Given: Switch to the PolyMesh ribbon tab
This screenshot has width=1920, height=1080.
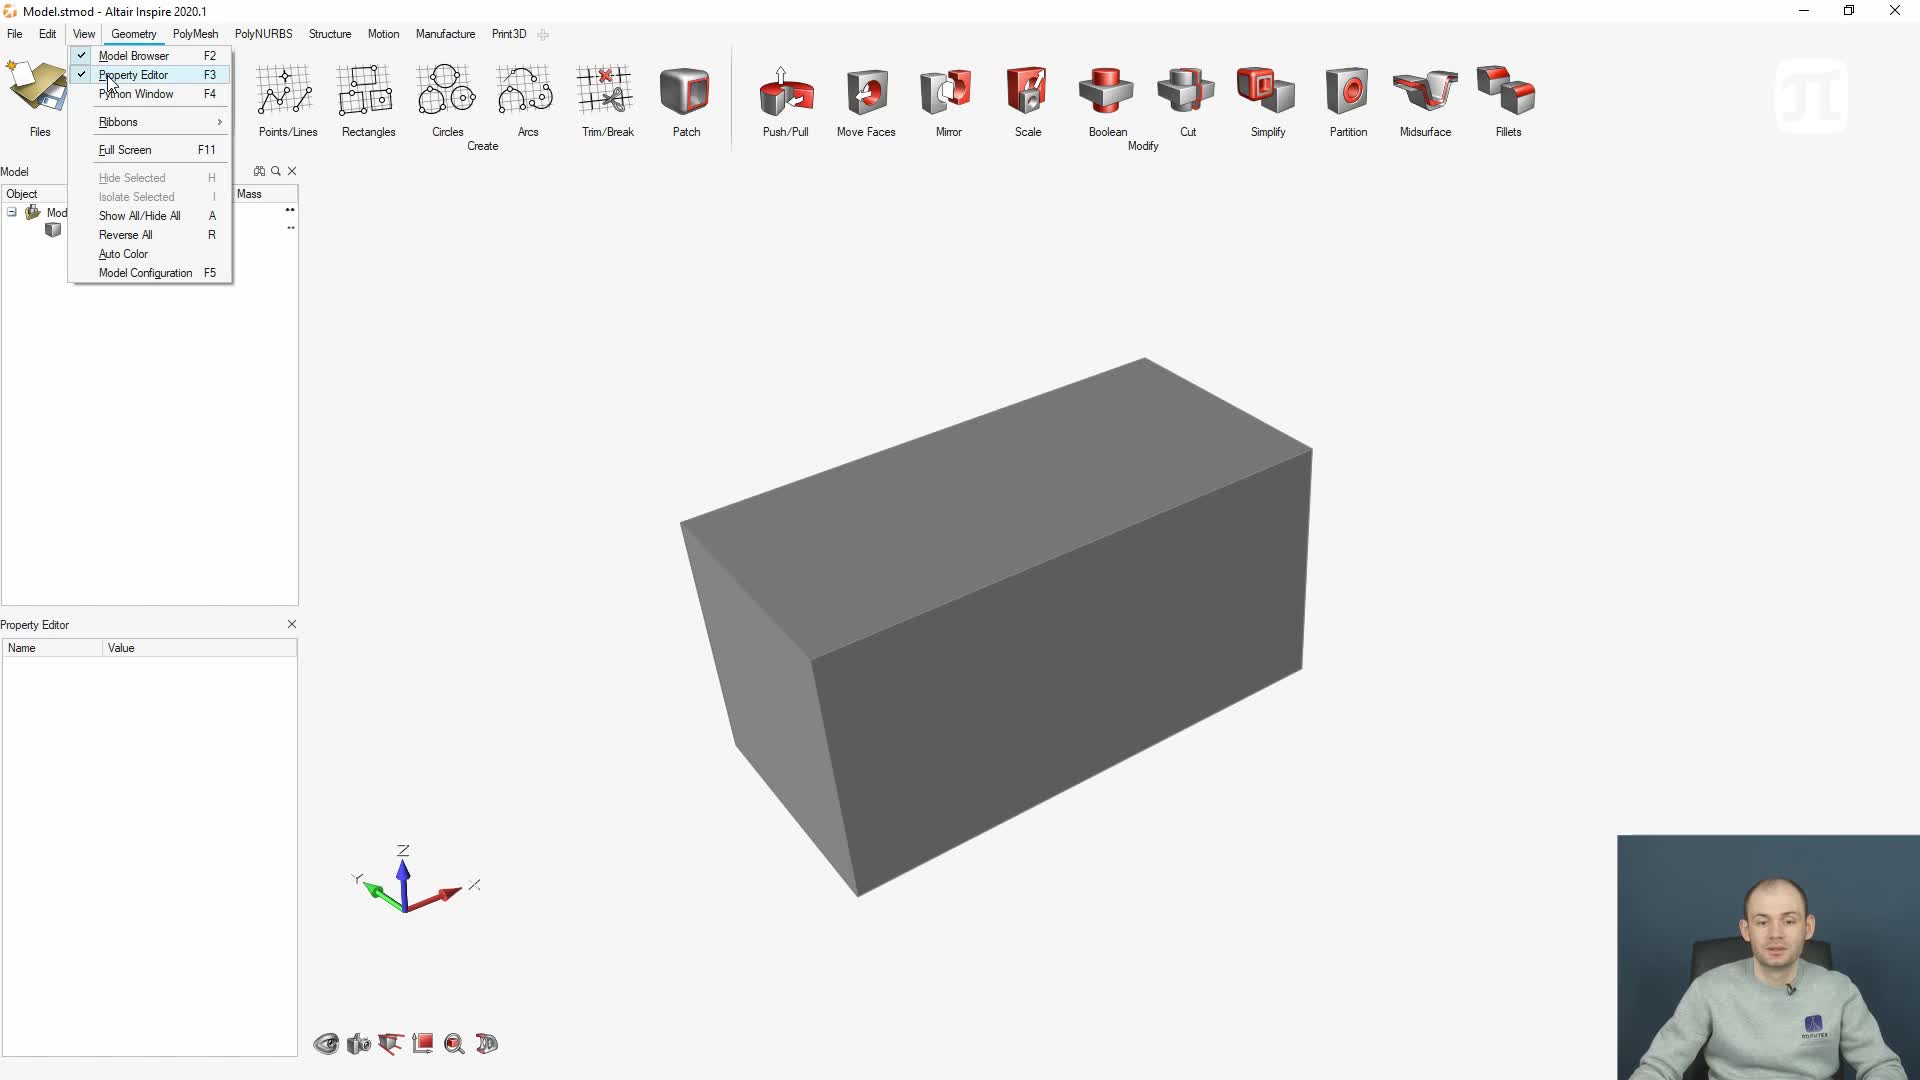Looking at the screenshot, I should 195,34.
